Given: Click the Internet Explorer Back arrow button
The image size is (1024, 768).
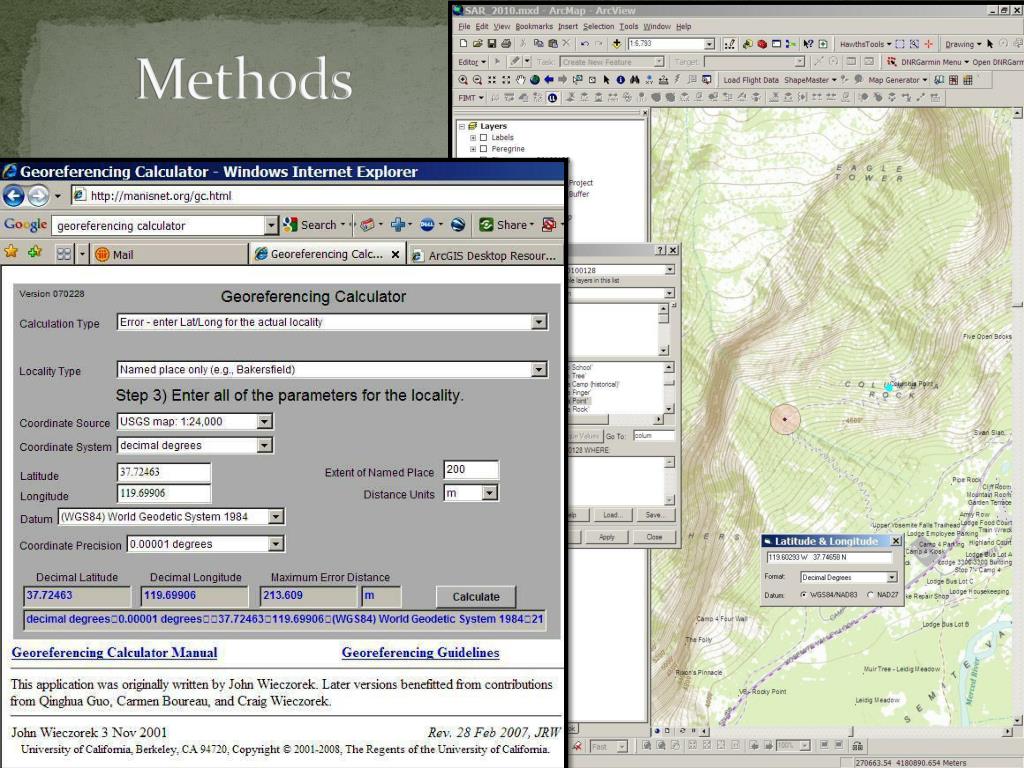Looking at the screenshot, I should (14, 195).
